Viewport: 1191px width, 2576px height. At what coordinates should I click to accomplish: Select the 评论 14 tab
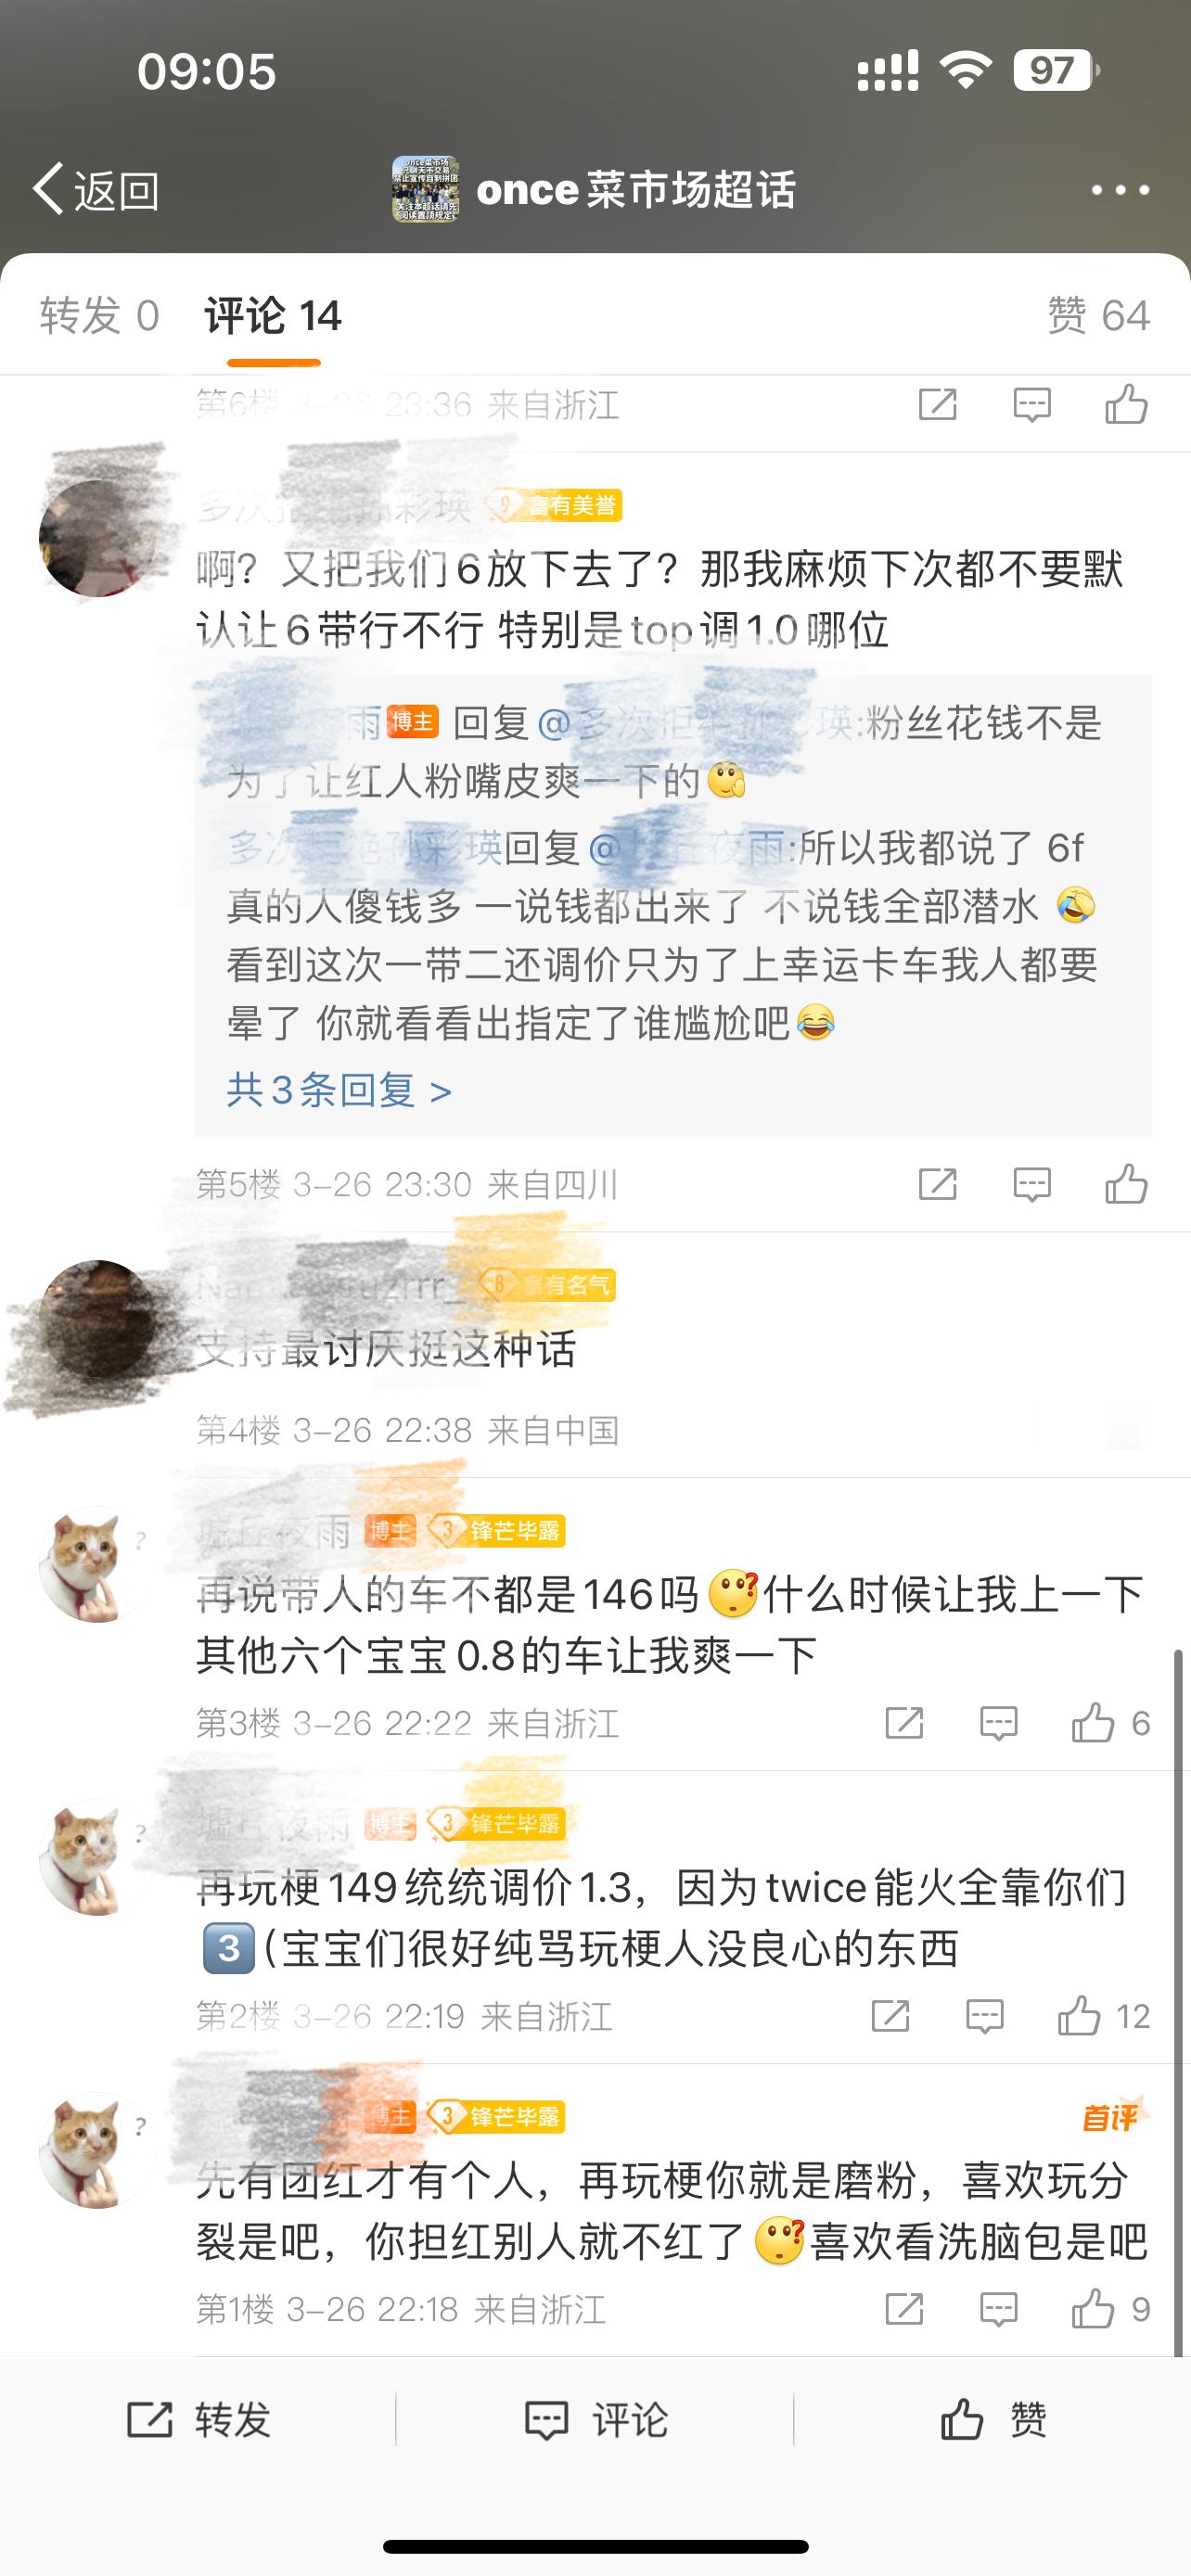pos(273,316)
